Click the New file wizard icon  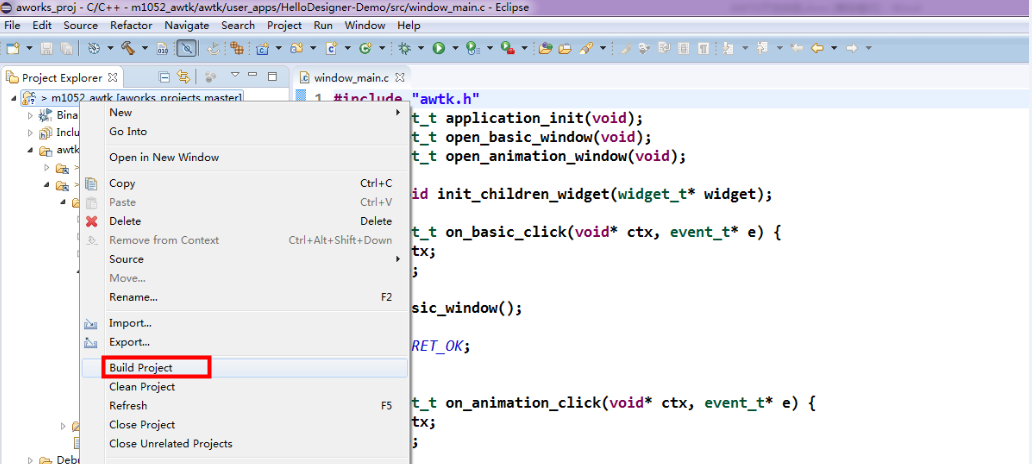coord(13,47)
